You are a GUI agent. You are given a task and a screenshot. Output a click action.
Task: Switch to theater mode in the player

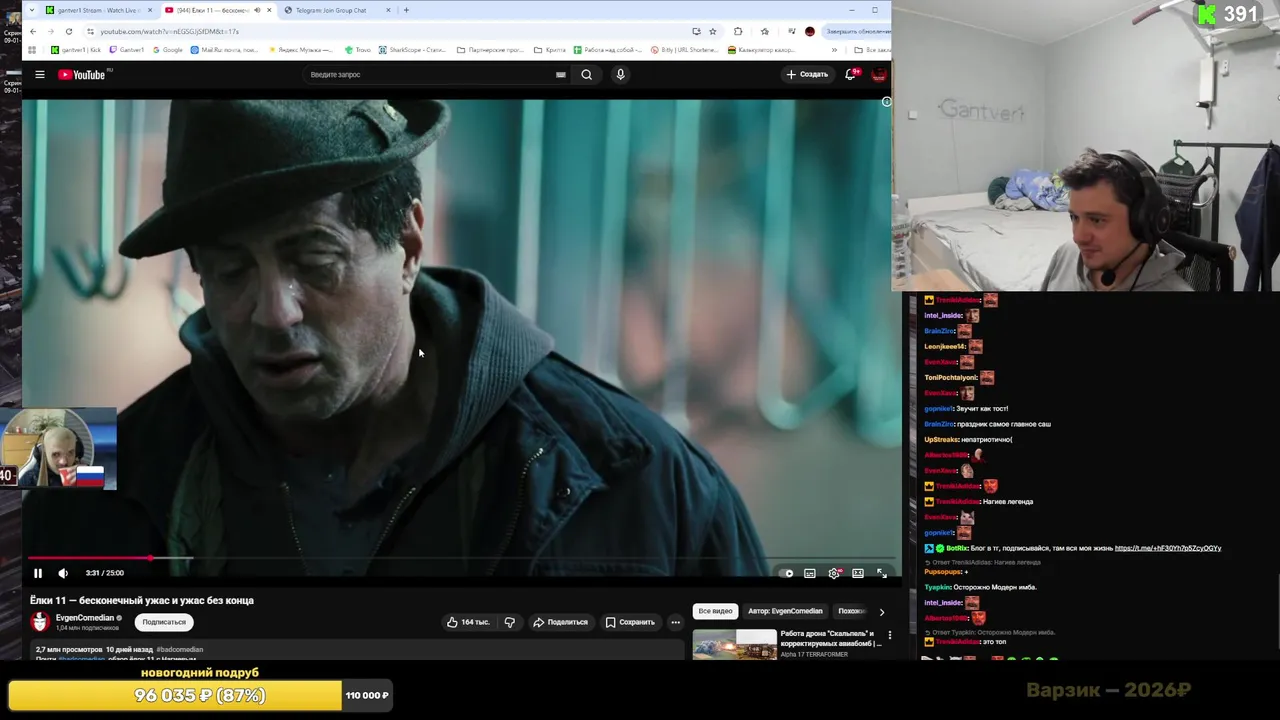pyautogui.click(x=858, y=573)
